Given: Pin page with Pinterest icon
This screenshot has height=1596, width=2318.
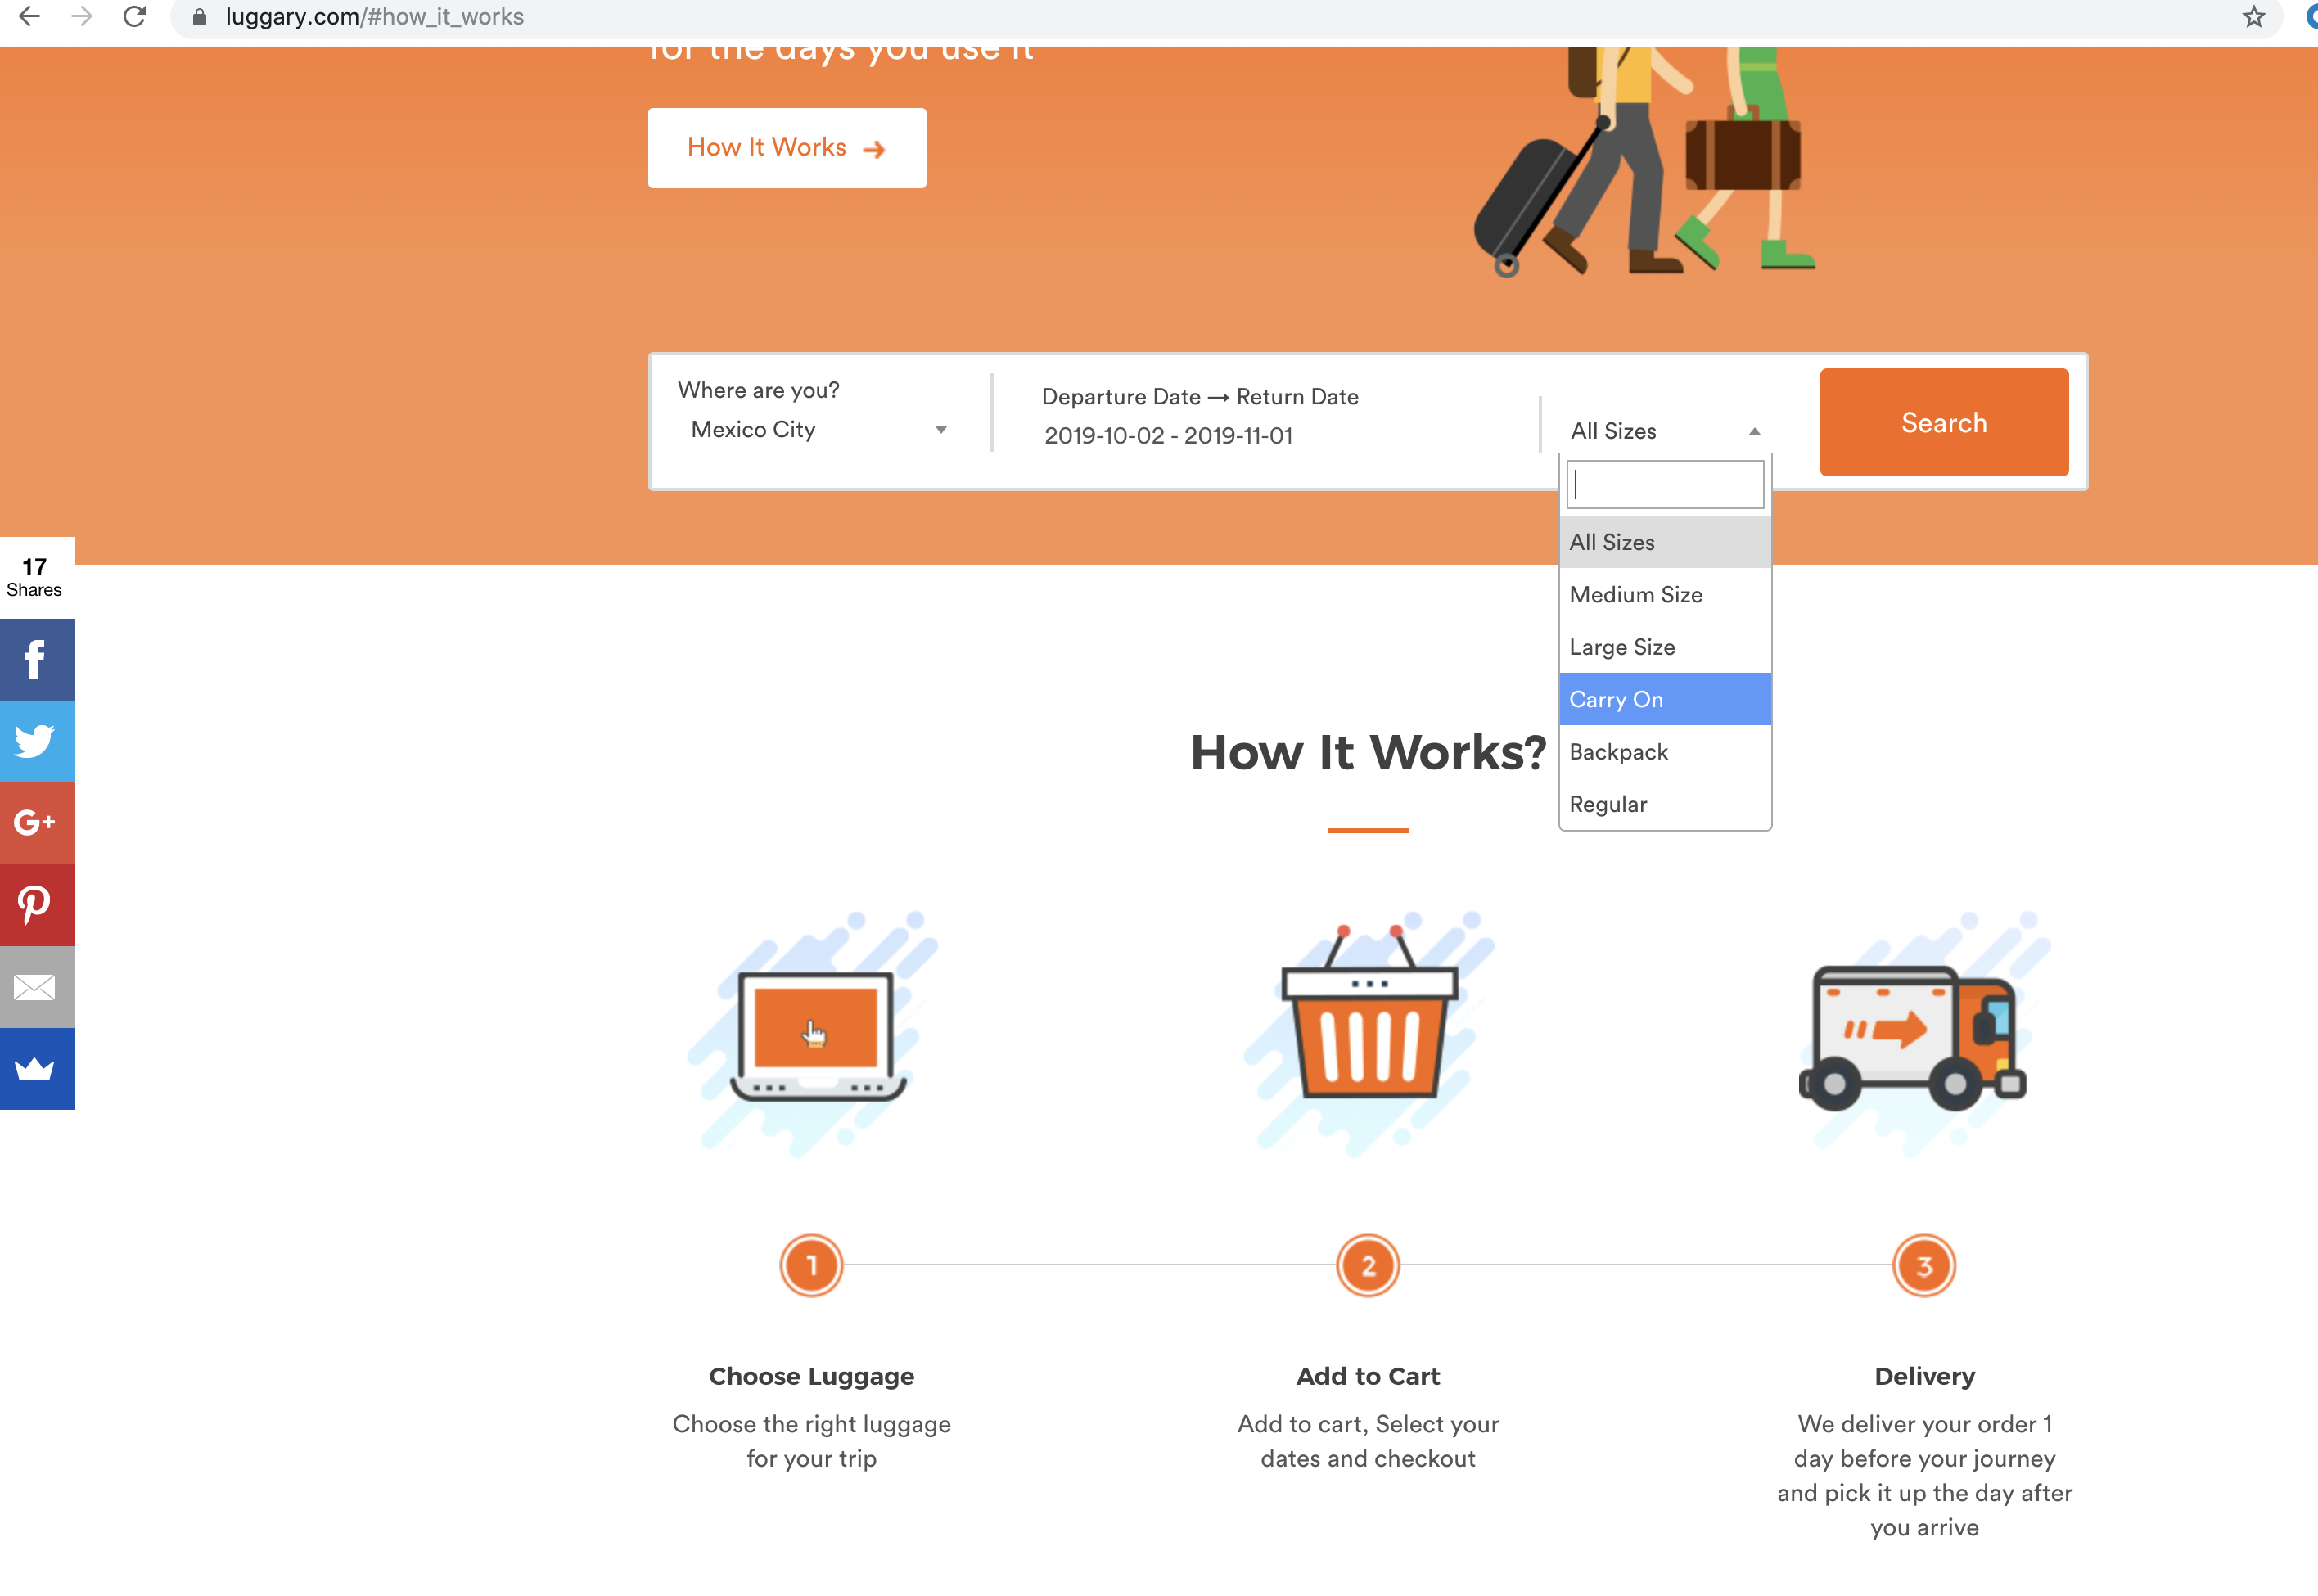Looking at the screenshot, I should click(37, 905).
